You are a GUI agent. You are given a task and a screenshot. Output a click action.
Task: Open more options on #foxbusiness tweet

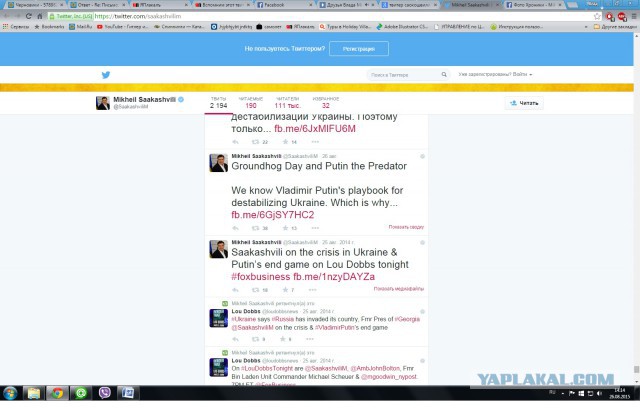coord(313,289)
